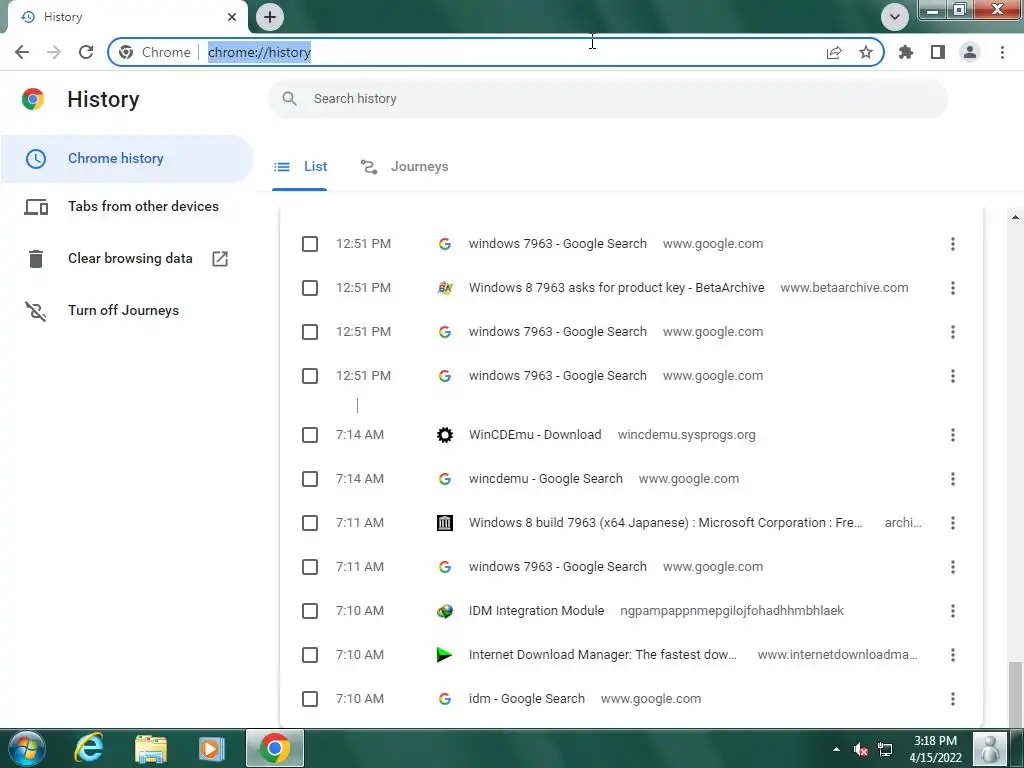Check the wincdemu - Google Search entry
Screen dimensions: 1024x768
click(x=310, y=479)
